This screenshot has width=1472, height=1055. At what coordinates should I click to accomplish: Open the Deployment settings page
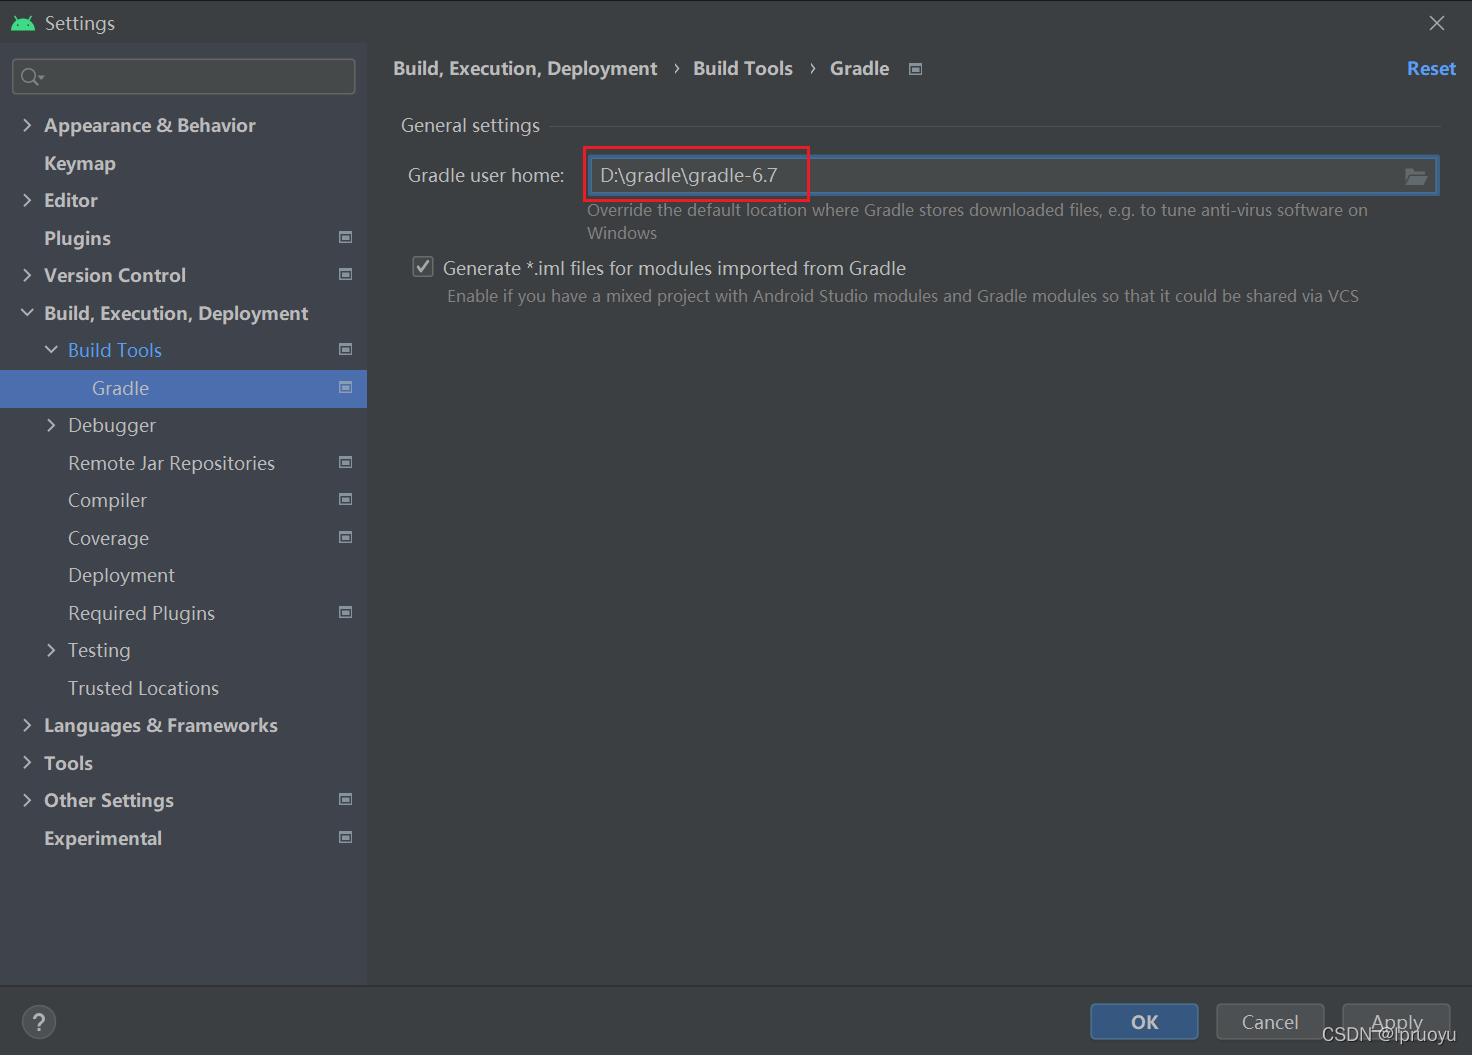click(121, 575)
